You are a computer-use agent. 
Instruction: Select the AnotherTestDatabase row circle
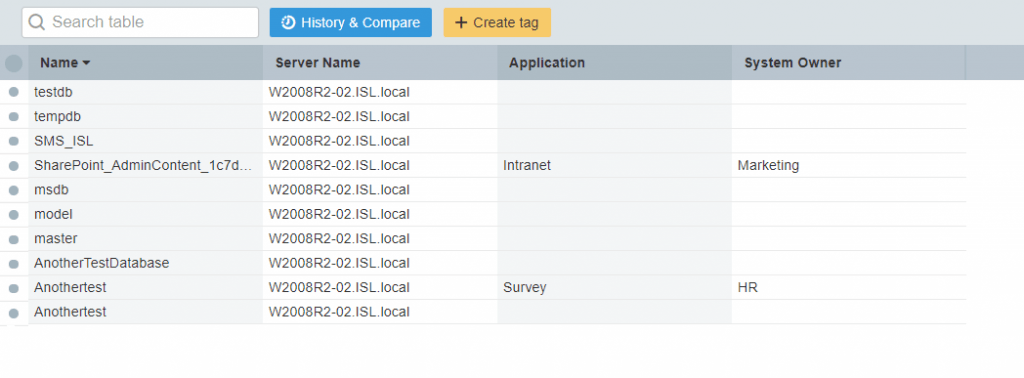pyautogui.click(x=14, y=264)
